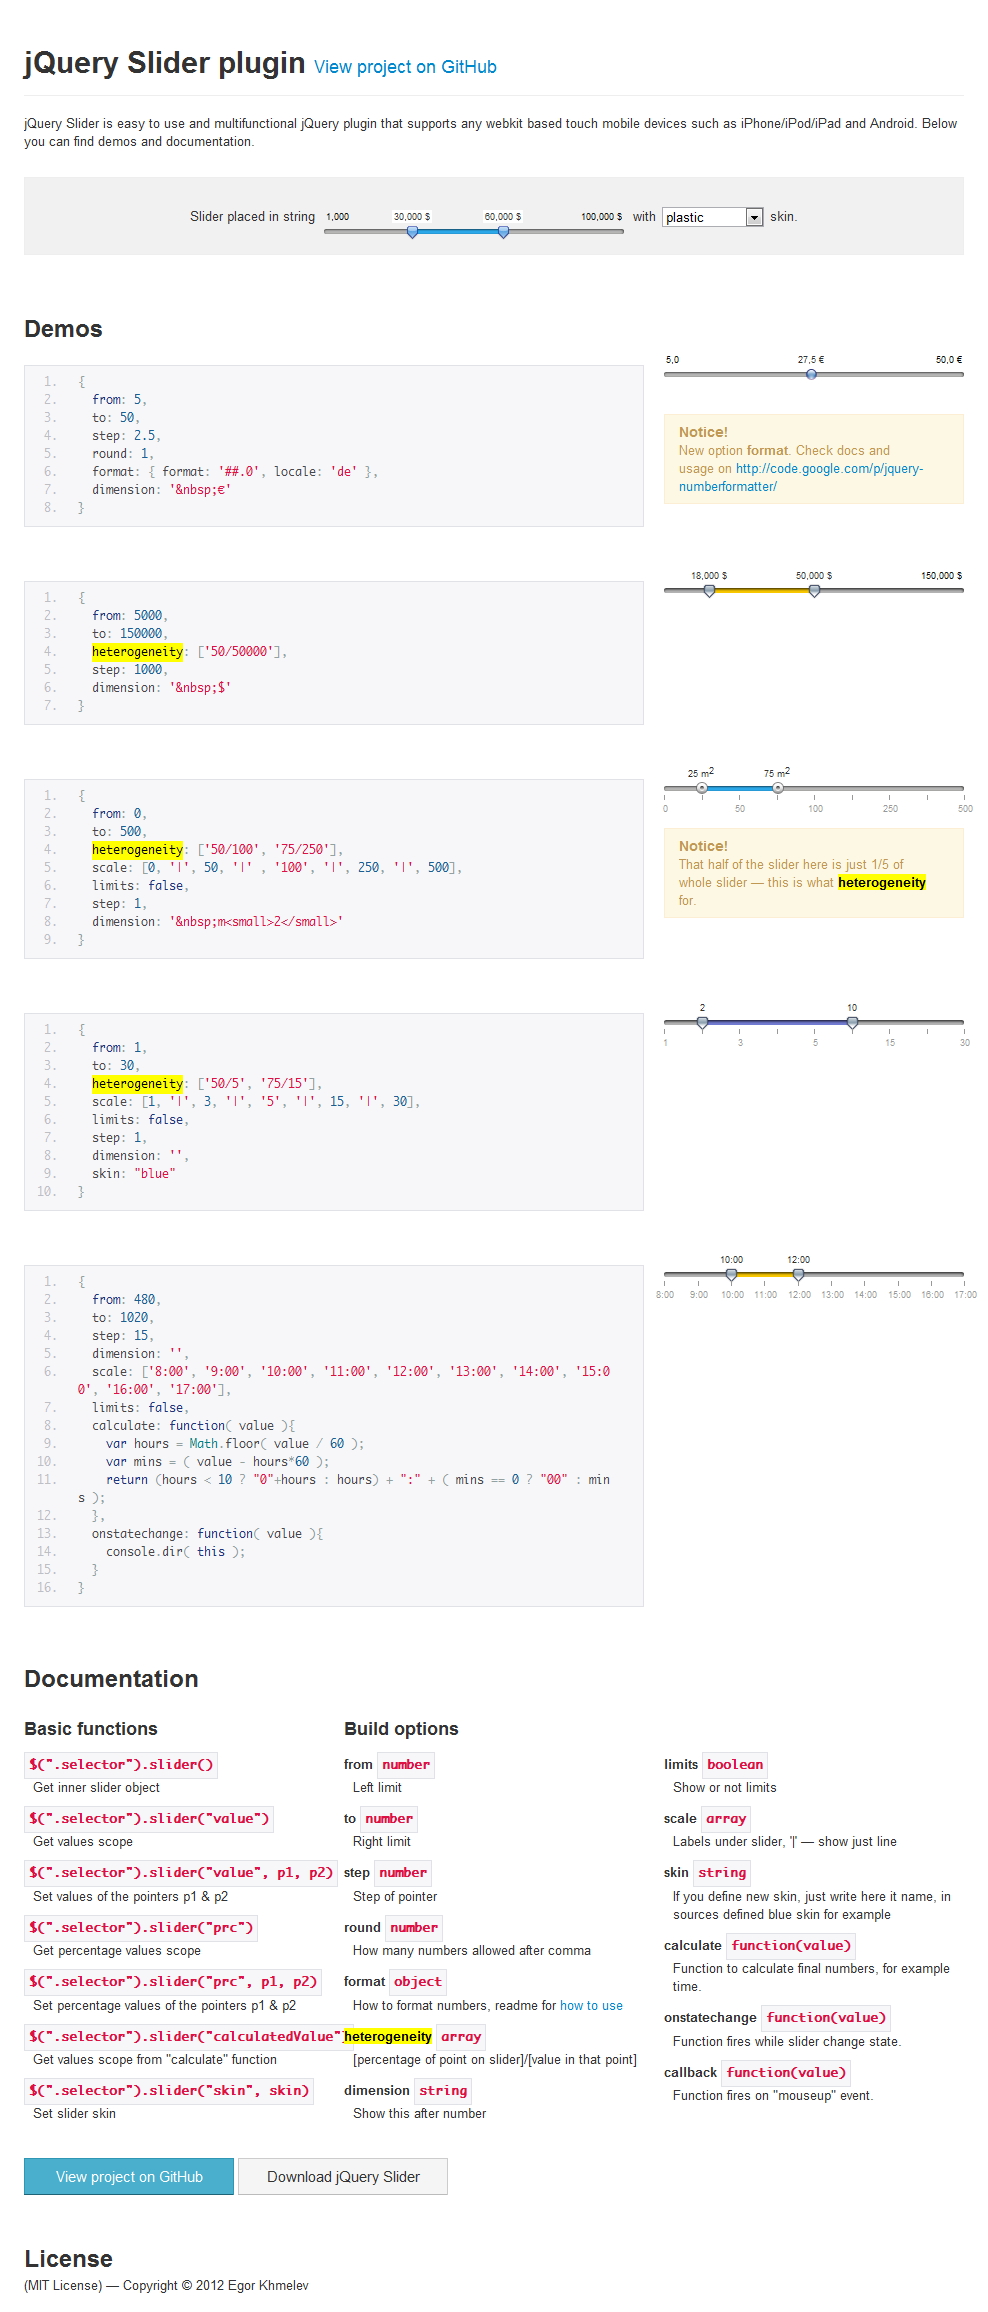The image size is (988, 2312).
Task: Open the skin dropdown showing "plastic"
Action: pyautogui.click(x=713, y=217)
